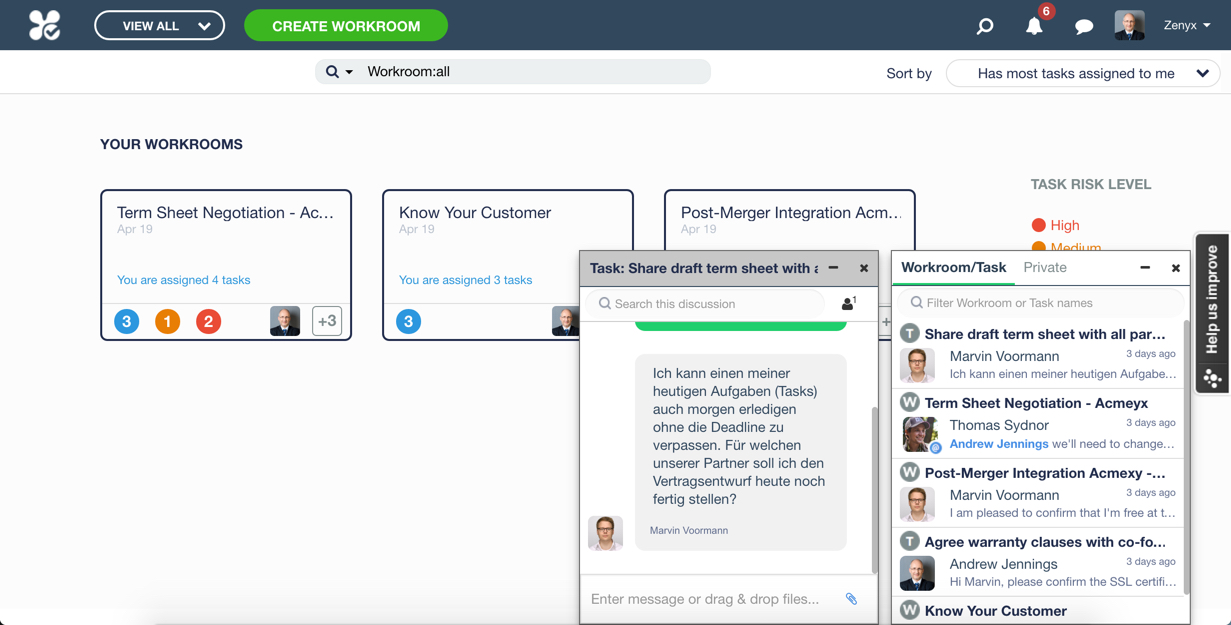Minimize the Workroom/Task messages panel
The image size is (1231, 625).
[x=1145, y=268]
